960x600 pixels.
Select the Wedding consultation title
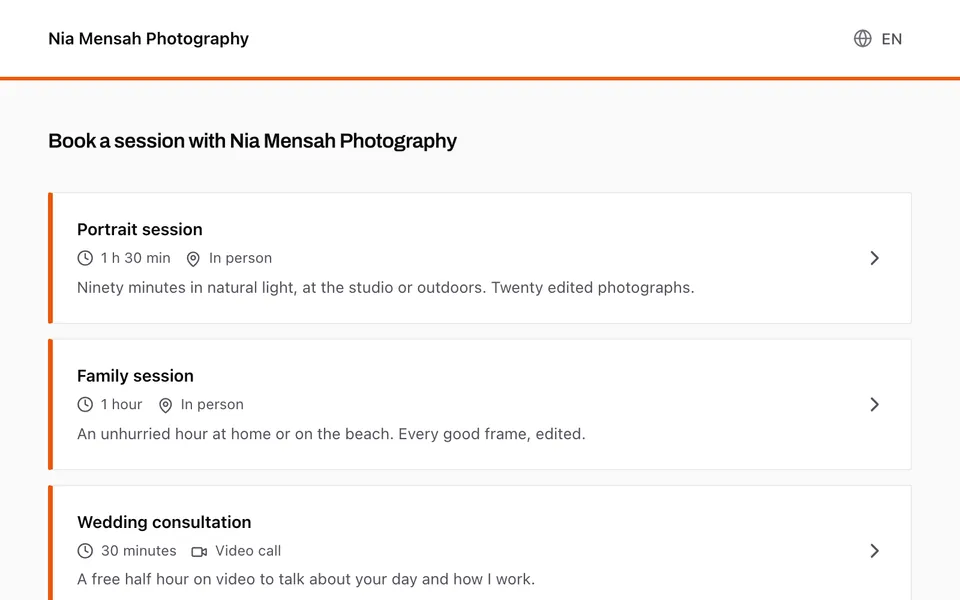[164, 522]
